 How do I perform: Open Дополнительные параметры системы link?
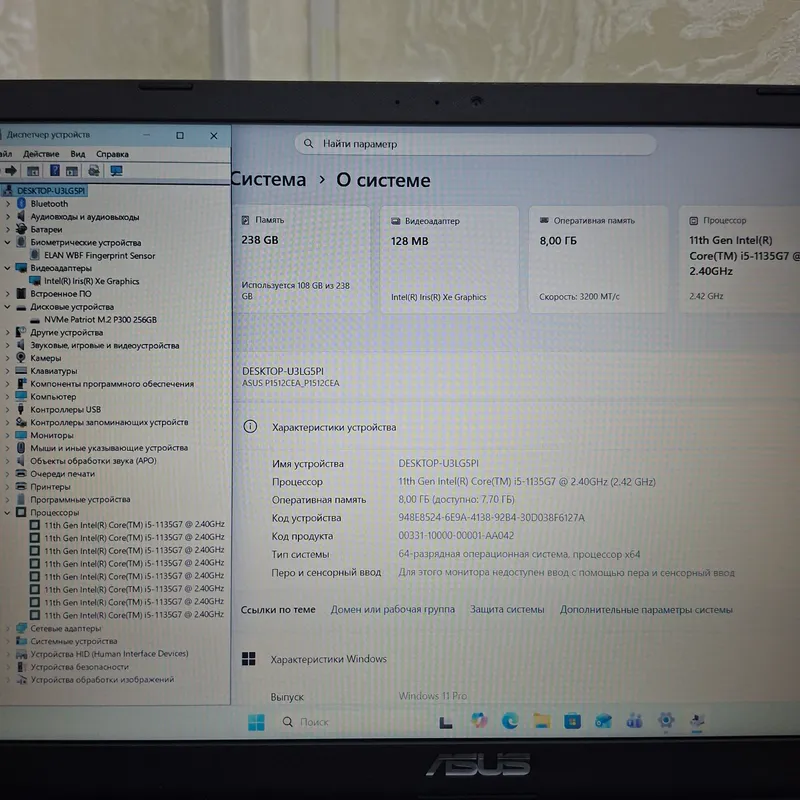646,610
